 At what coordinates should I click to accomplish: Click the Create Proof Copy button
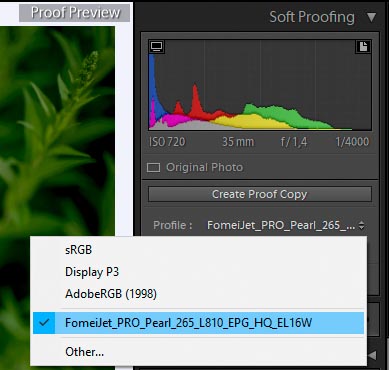tap(260, 194)
